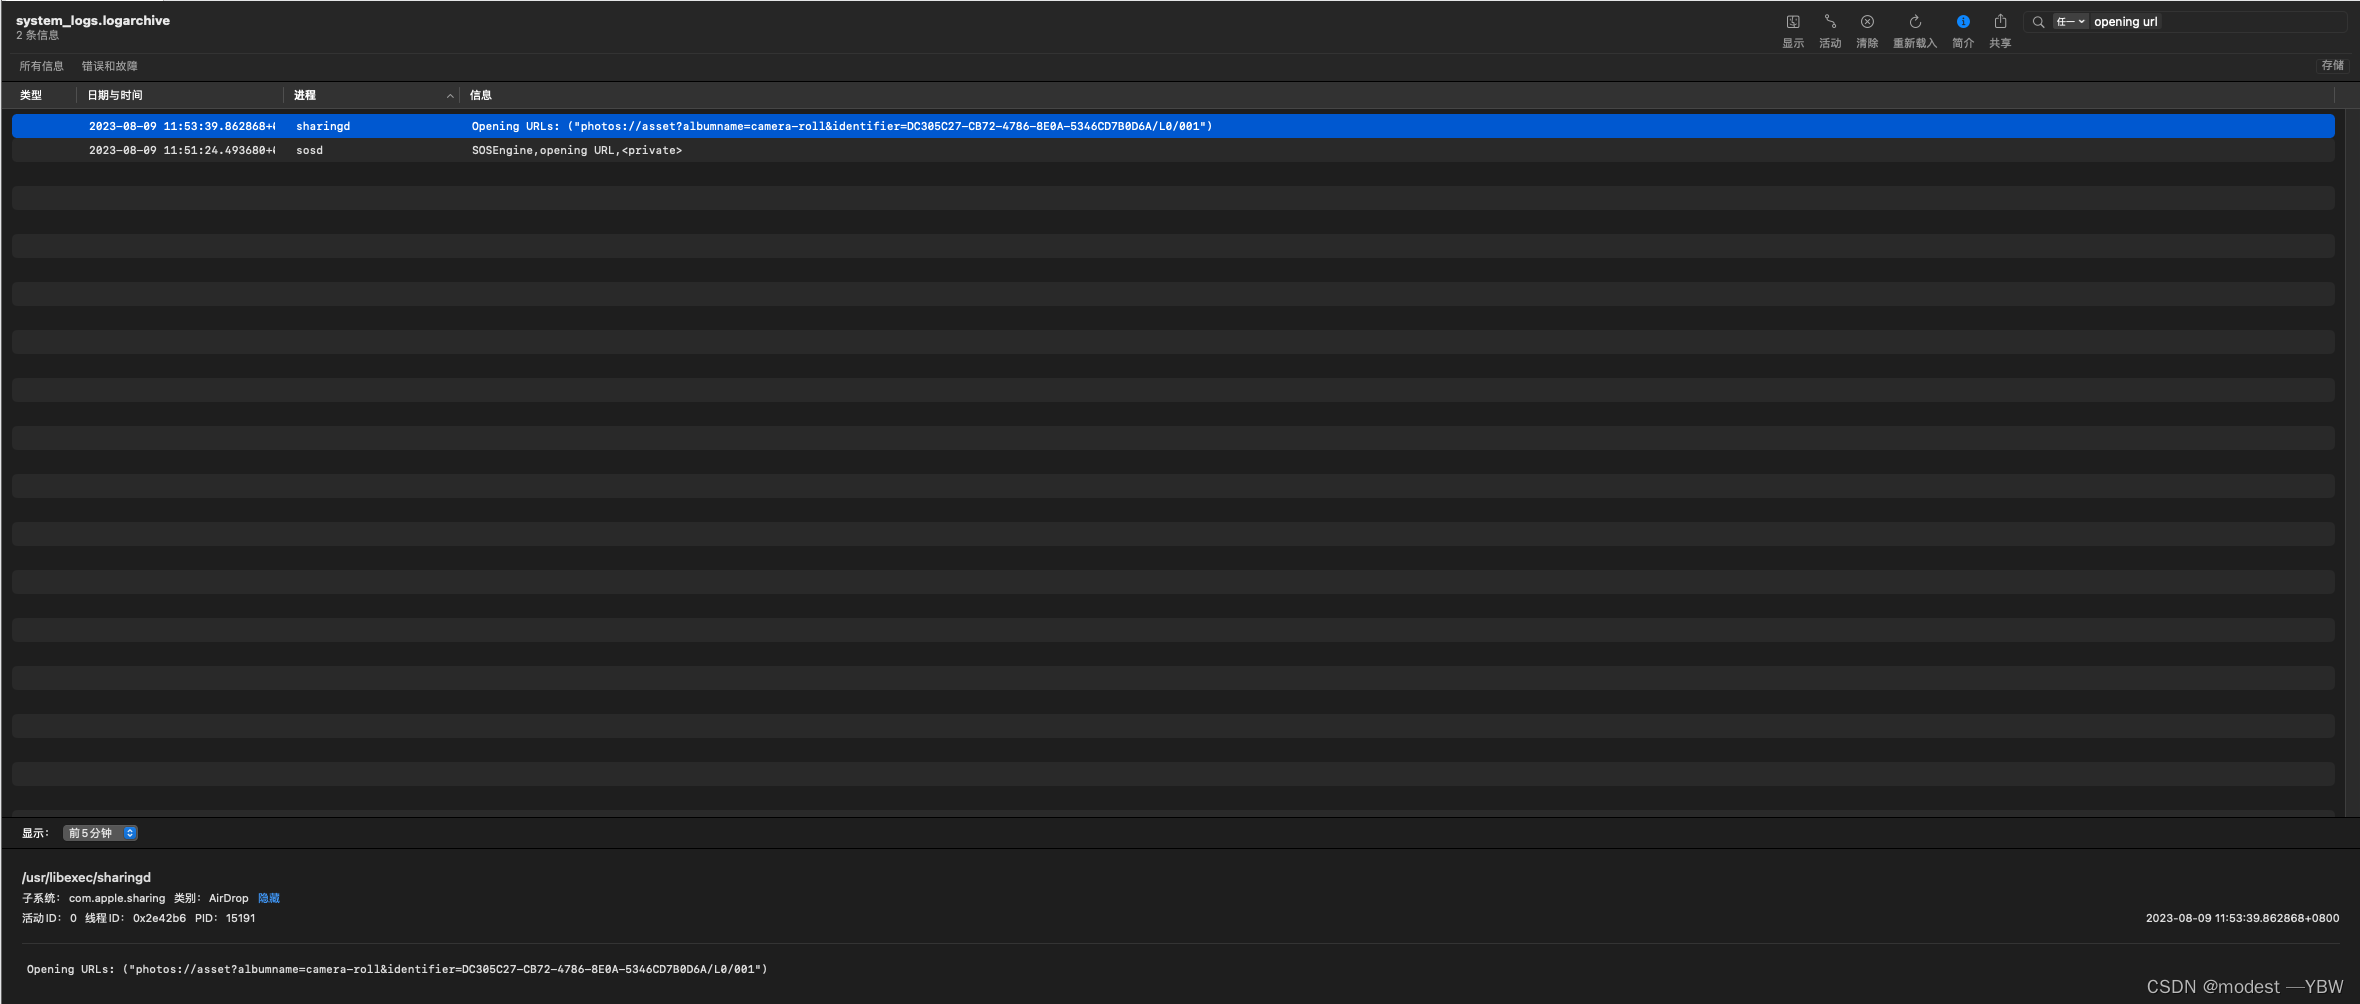2360x1004 pixels.
Task: Switch to the 所有信息 filter tab
Action: click(41, 66)
